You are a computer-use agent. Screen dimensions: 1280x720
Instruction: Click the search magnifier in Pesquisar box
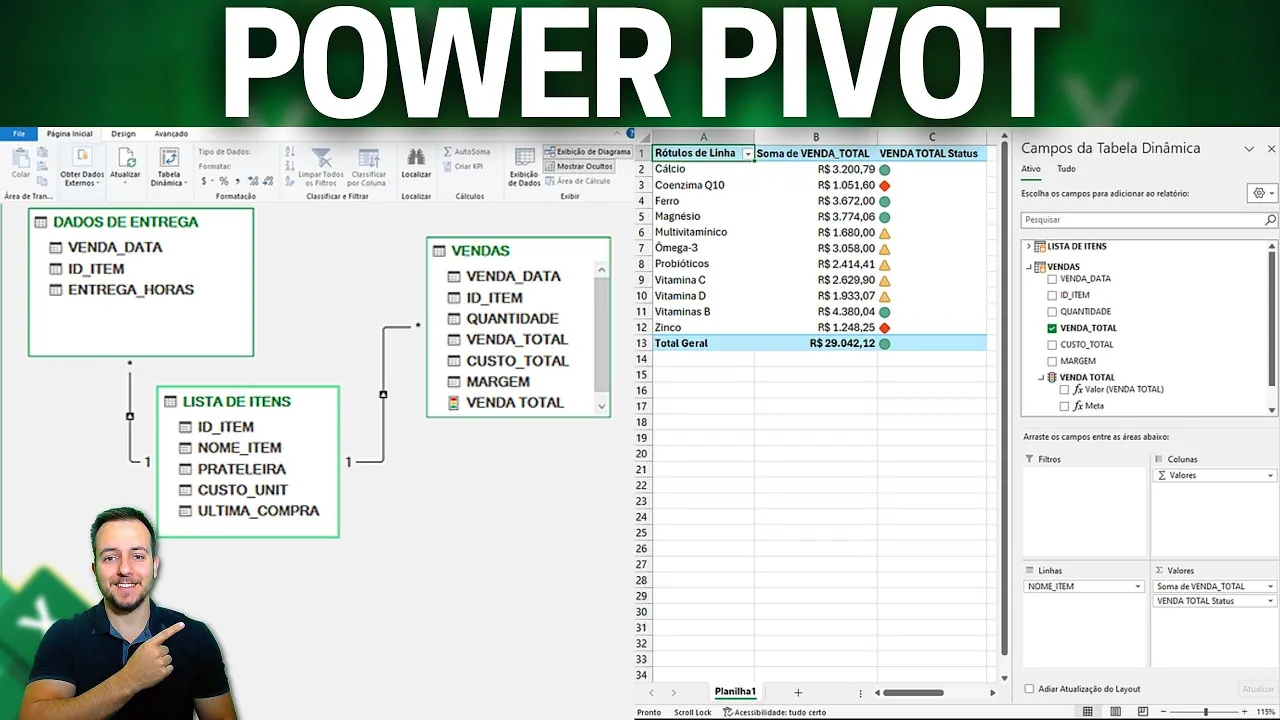[1270, 219]
